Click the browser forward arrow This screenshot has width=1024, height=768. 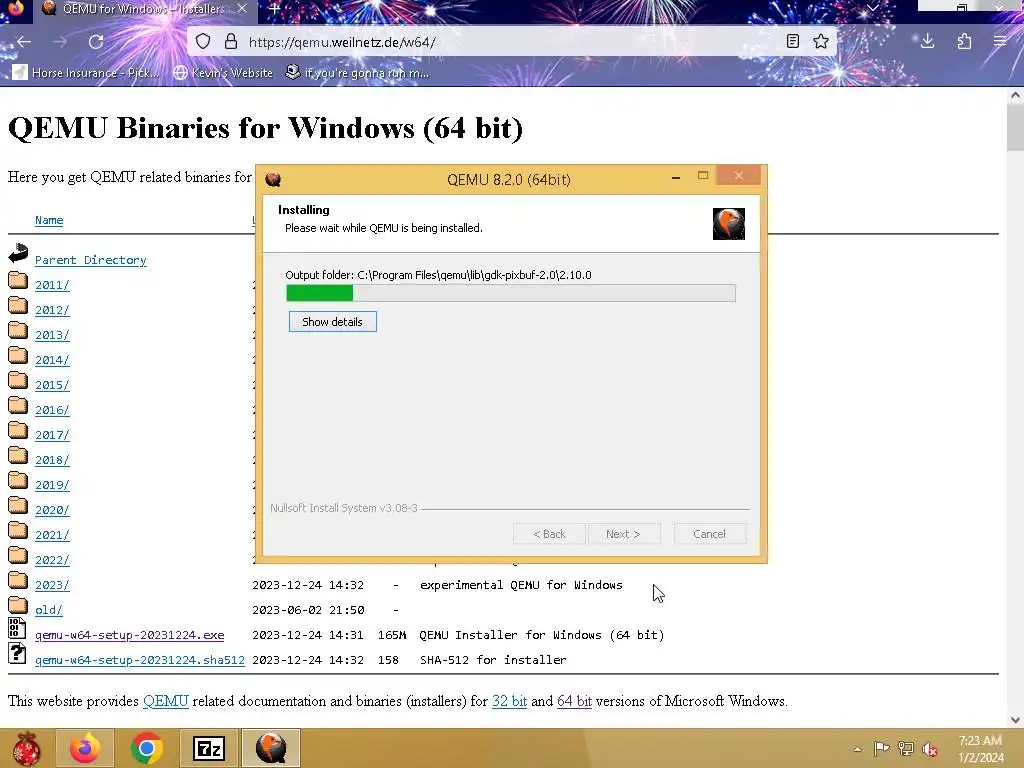pos(59,42)
